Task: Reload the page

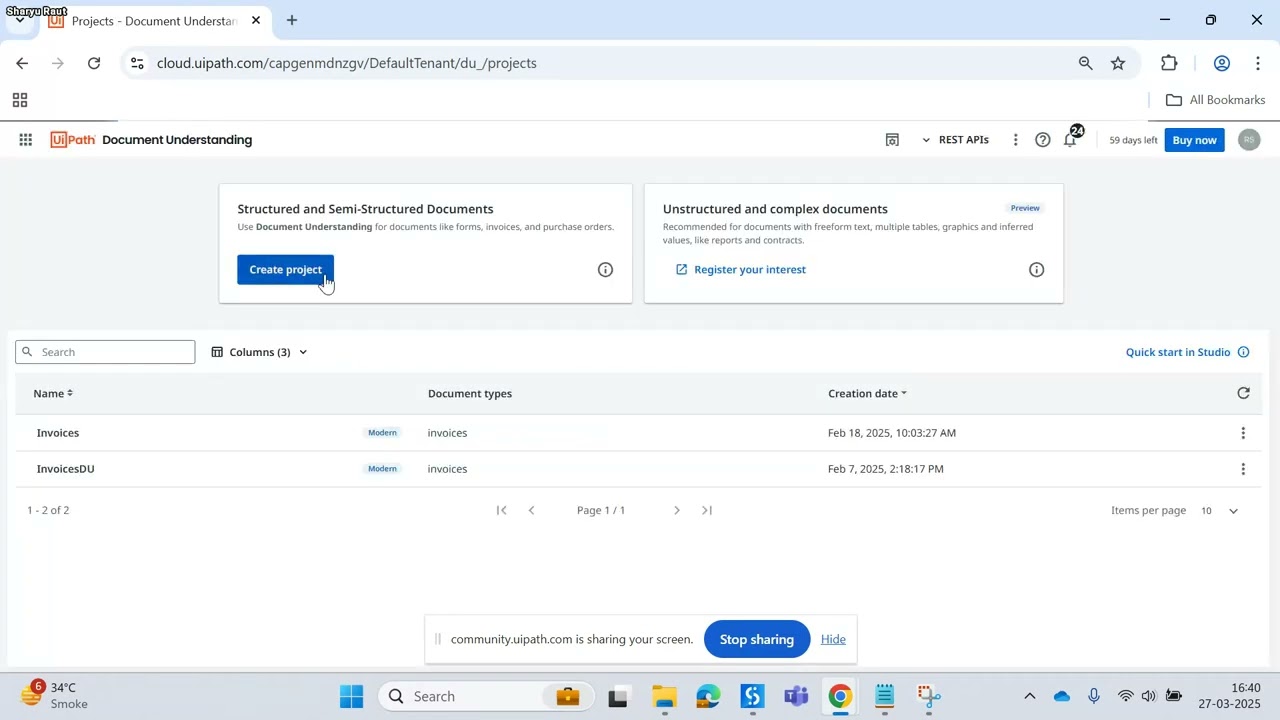Action: (x=94, y=63)
